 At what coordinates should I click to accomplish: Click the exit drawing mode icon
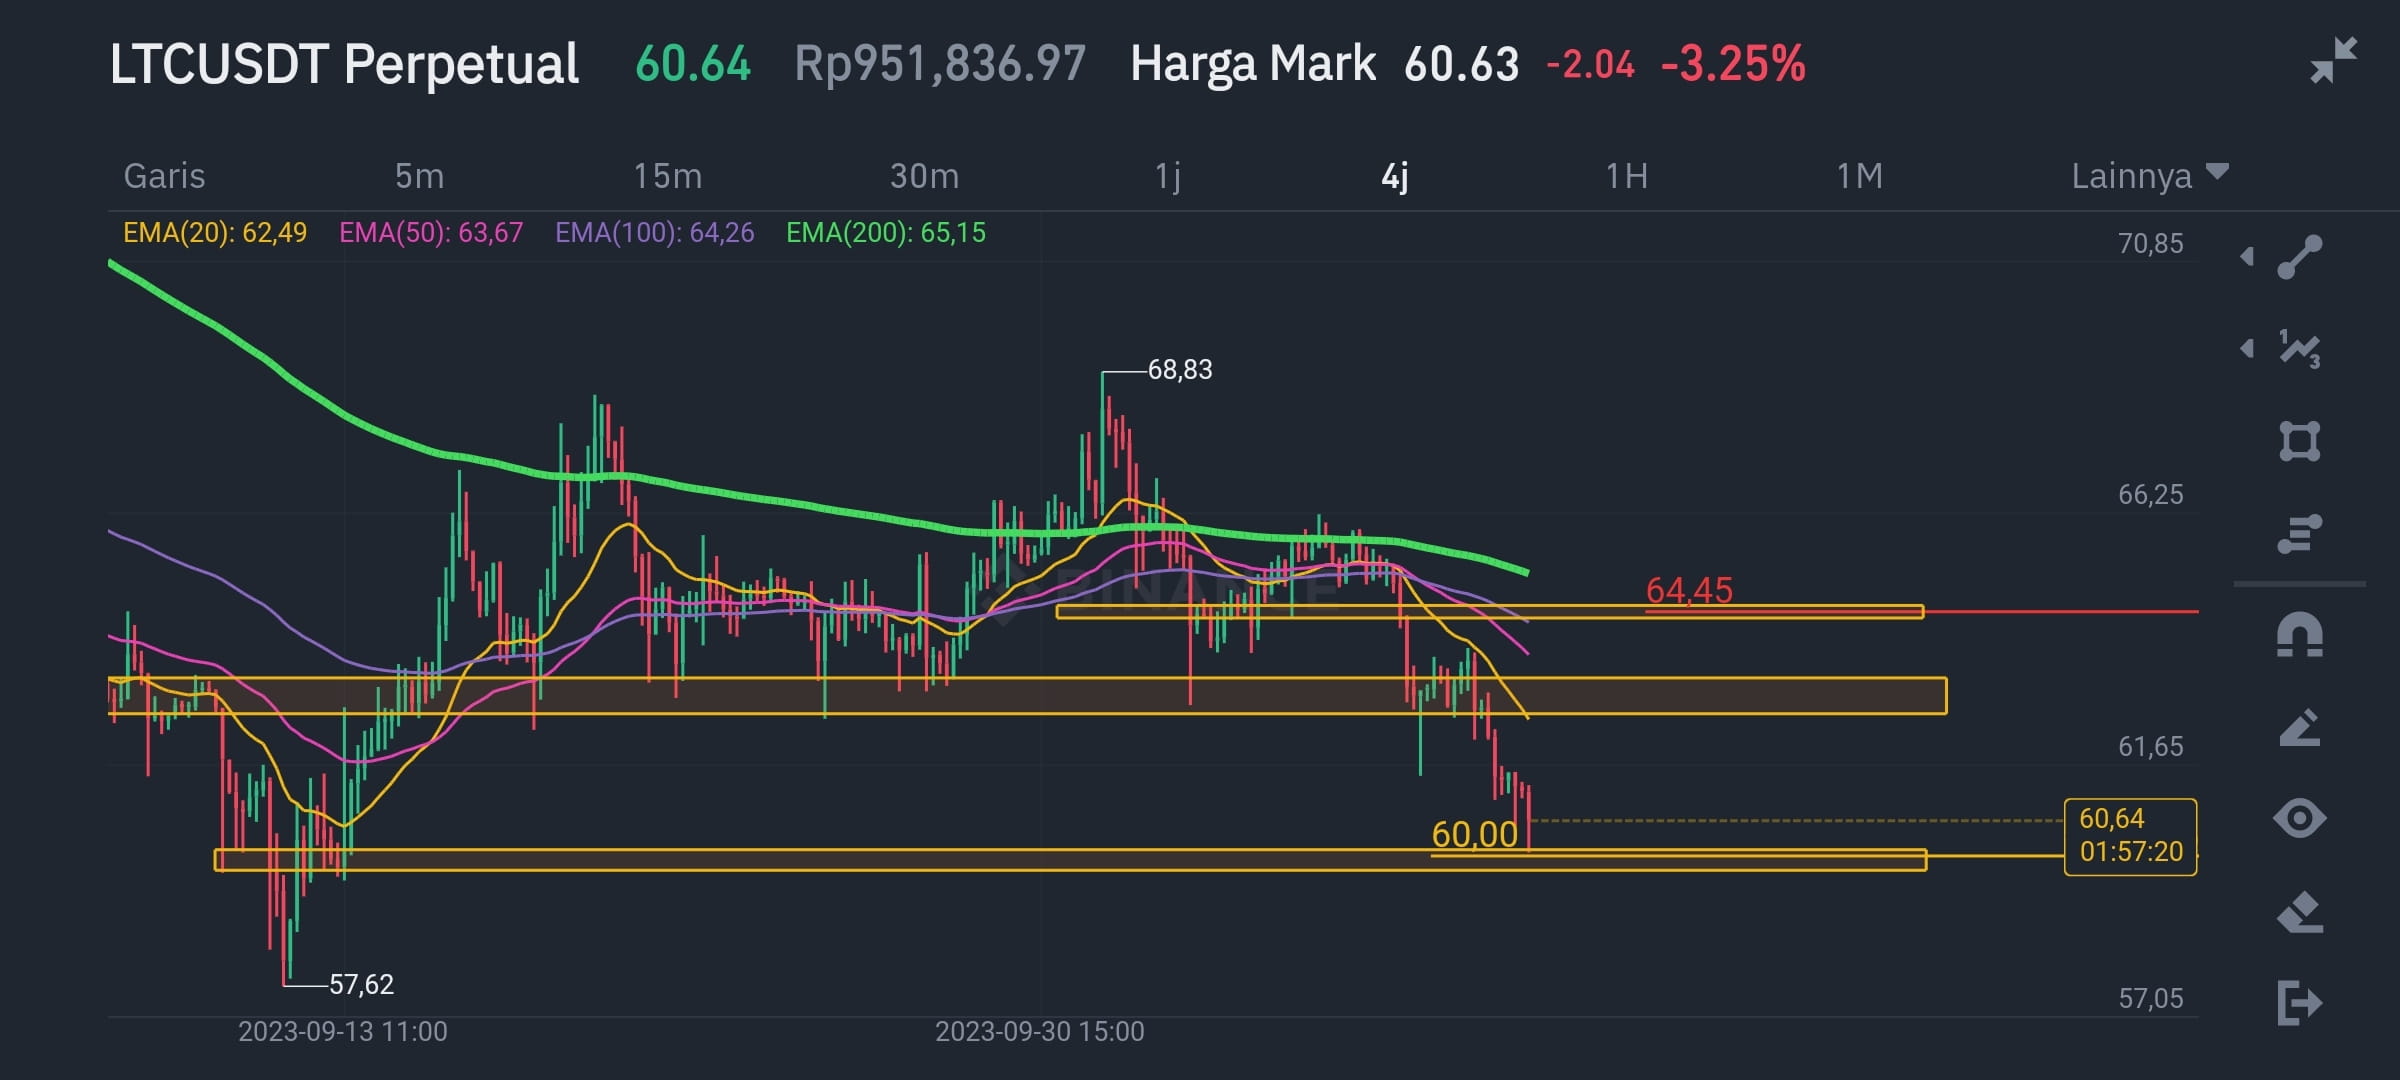pyautogui.click(x=2299, y=1003)
